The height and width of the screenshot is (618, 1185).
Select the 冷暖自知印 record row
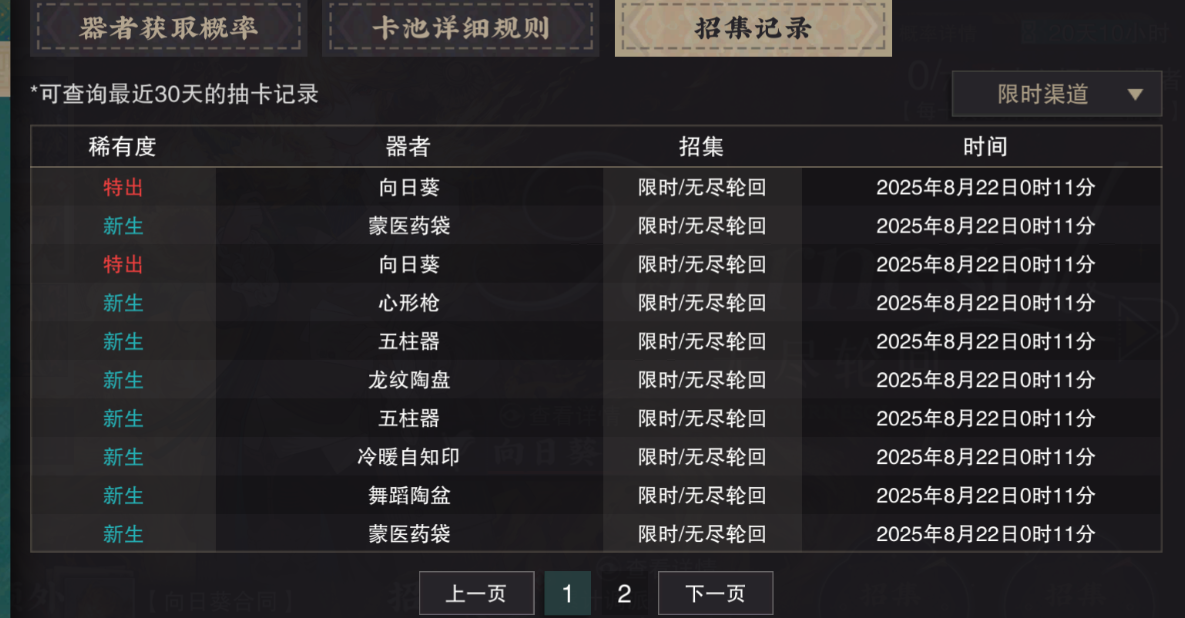(596, 457)
